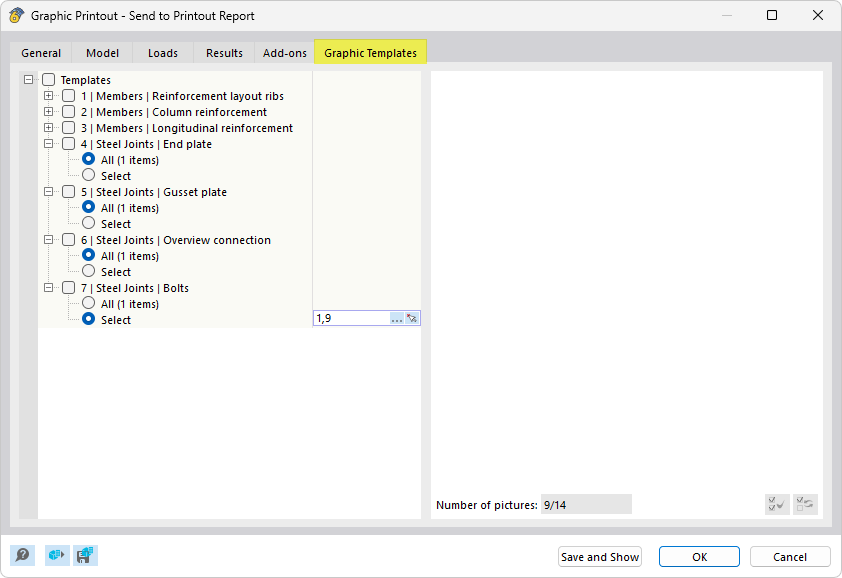The image size is (842, 578).
Task: Click the load template icon in bottom bar
Action: click(x=56, y=556)
